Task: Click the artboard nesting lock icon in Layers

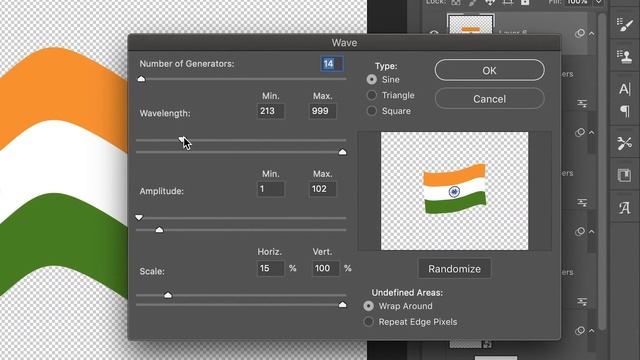Action: click(507, 2)
